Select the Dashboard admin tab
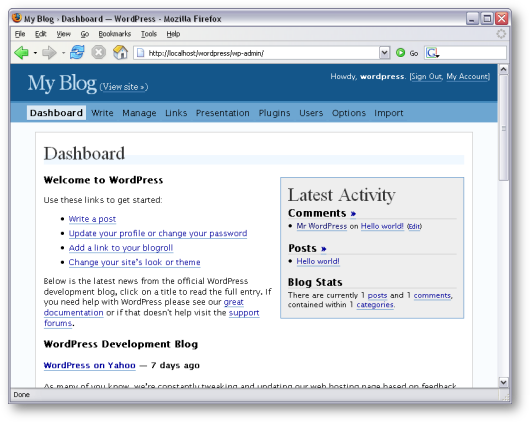 click(x=56, y=113)
